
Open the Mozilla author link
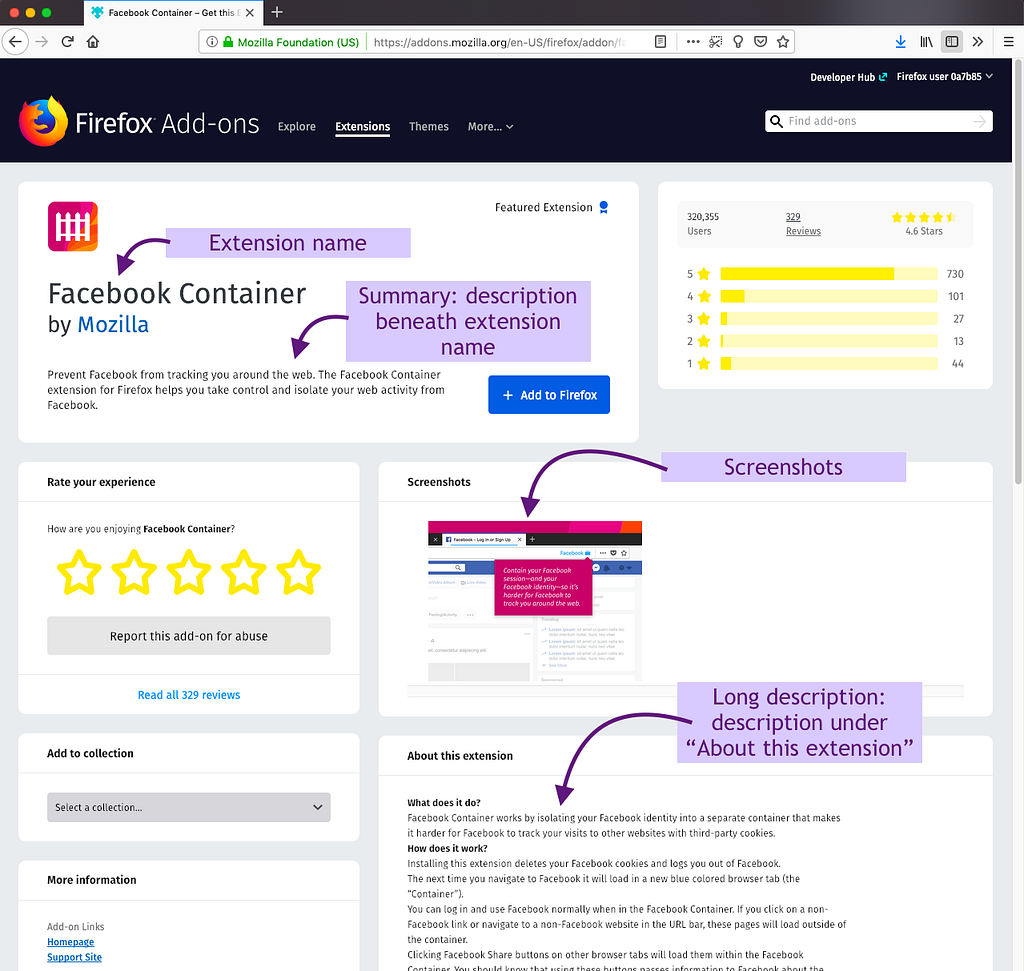113,325
